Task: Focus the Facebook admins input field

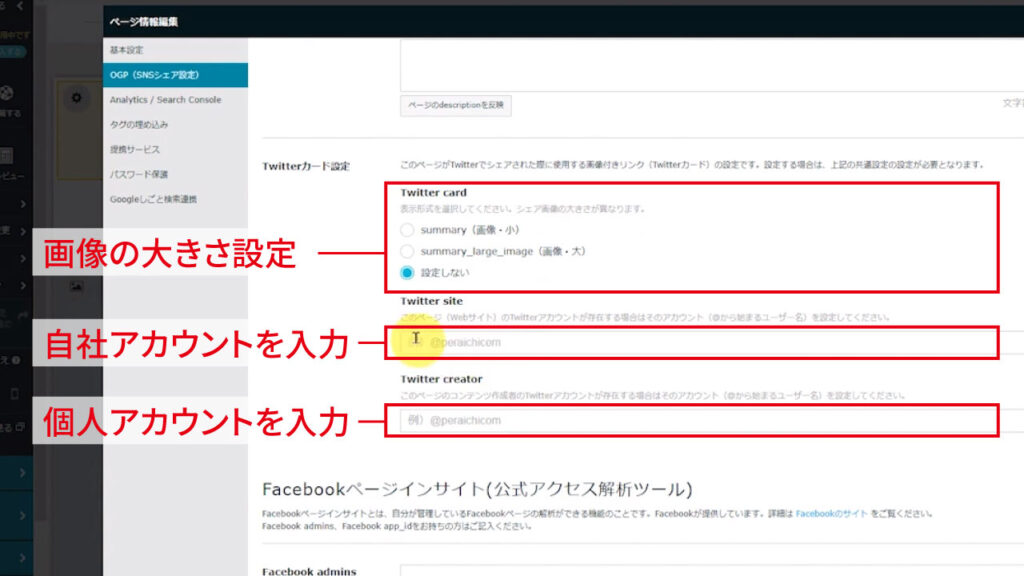Action: (712, 571)
